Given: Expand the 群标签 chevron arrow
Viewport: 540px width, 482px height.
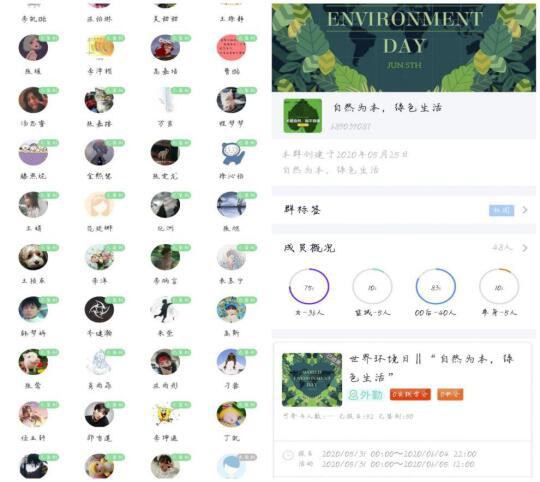Looking at the screenshot, I should pos(525,210).
